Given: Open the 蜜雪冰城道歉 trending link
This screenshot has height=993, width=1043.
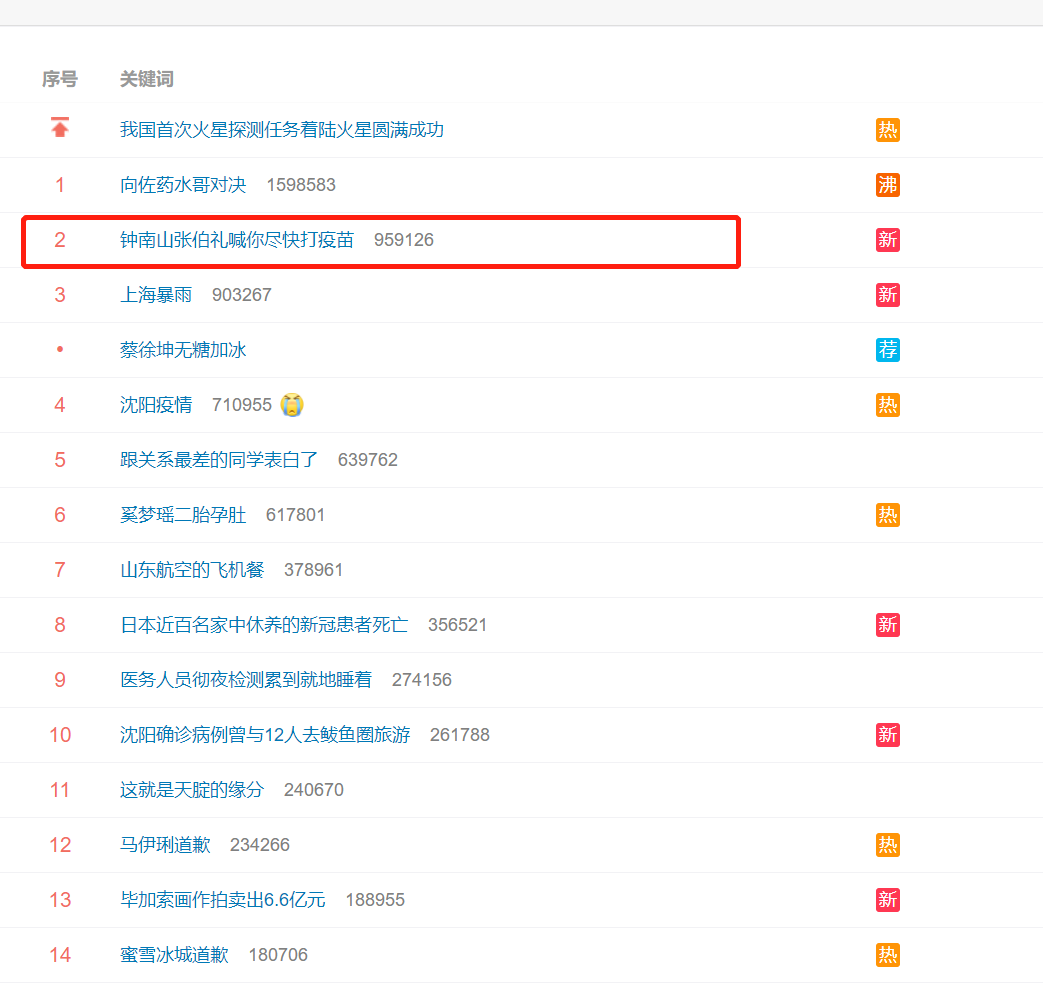Looking at the screenshot, I should coord(174,955).
